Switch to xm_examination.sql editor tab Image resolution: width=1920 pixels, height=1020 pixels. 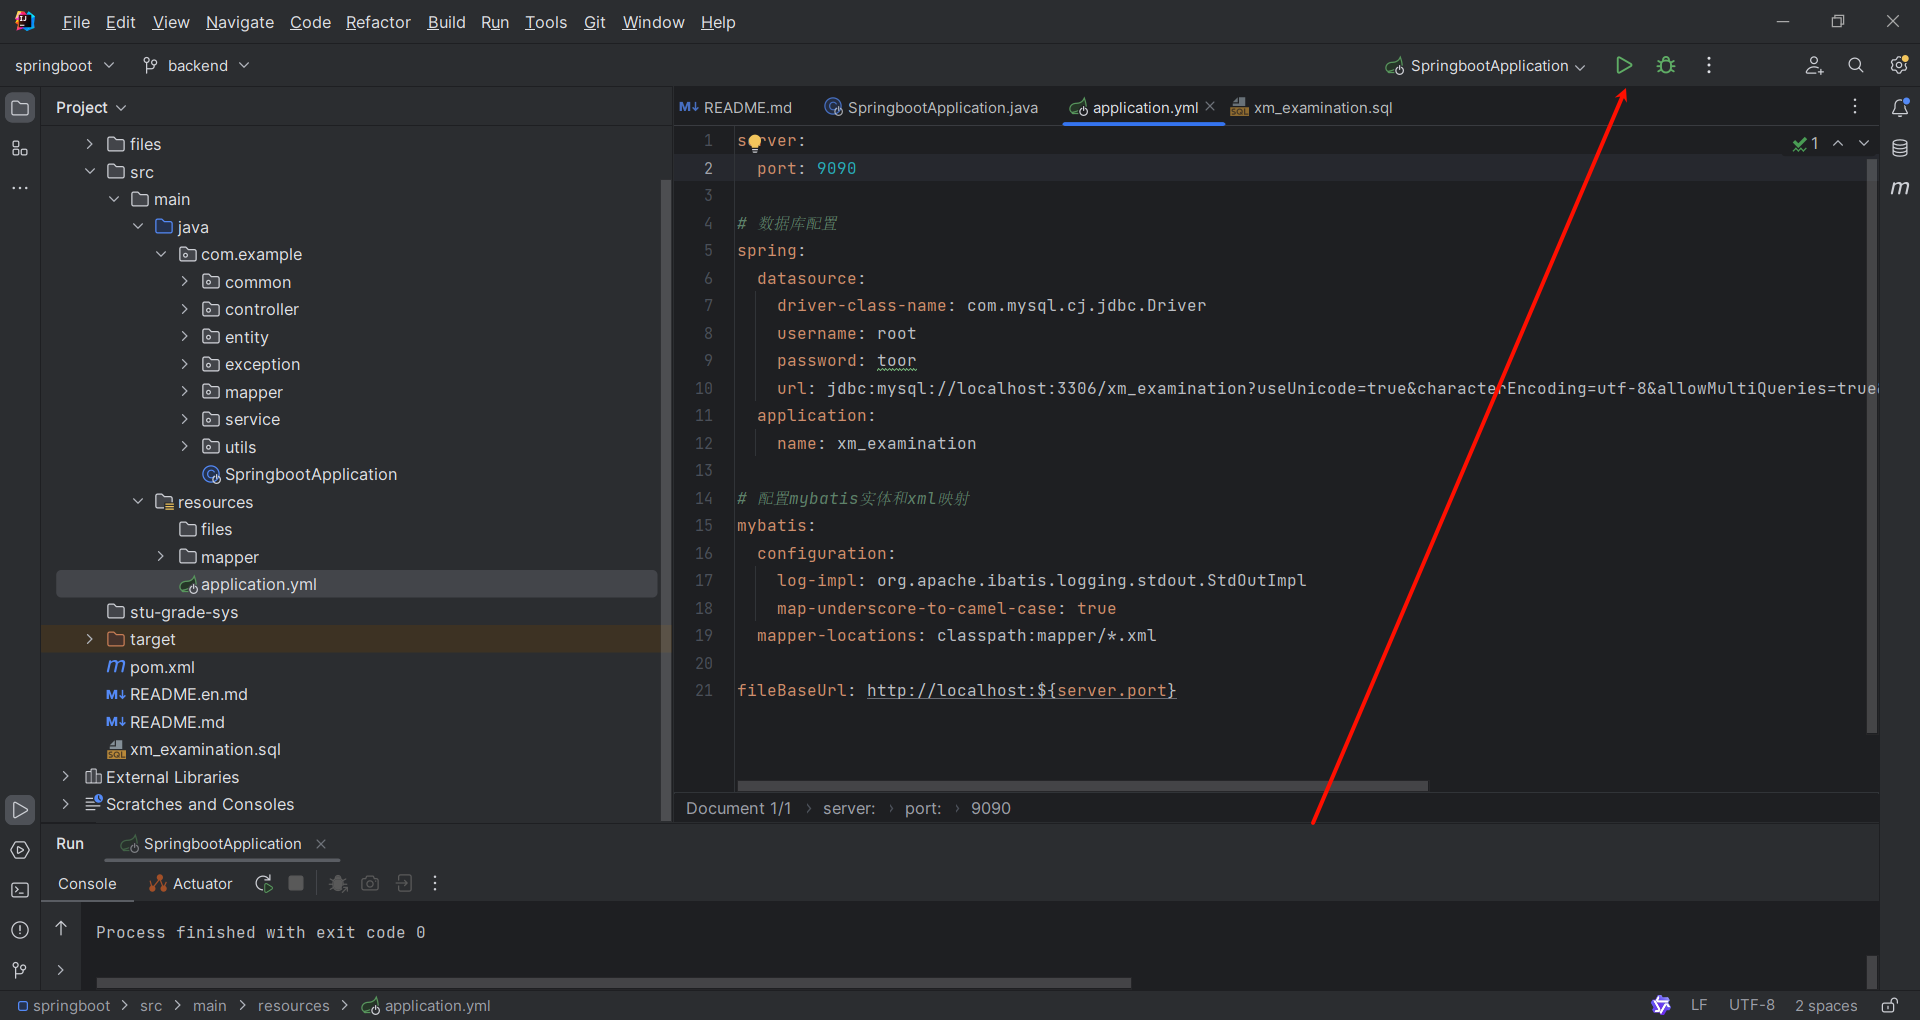[1311, 107]
